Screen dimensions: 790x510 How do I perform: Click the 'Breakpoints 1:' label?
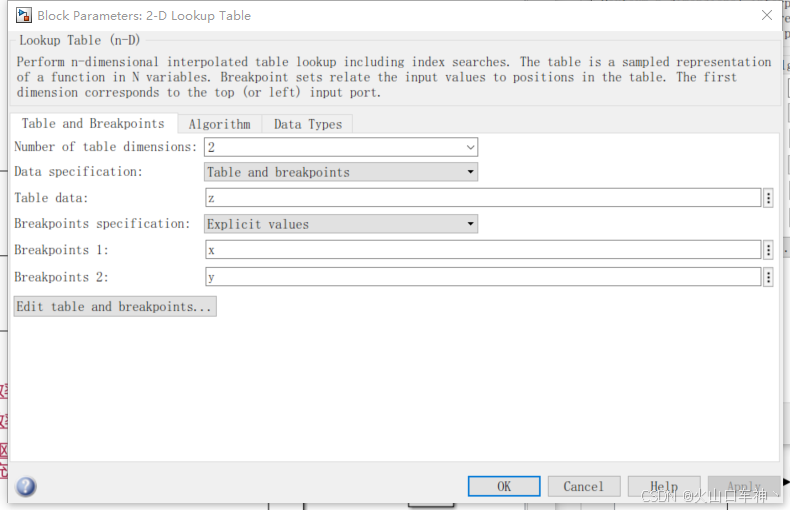pos(61,249)
